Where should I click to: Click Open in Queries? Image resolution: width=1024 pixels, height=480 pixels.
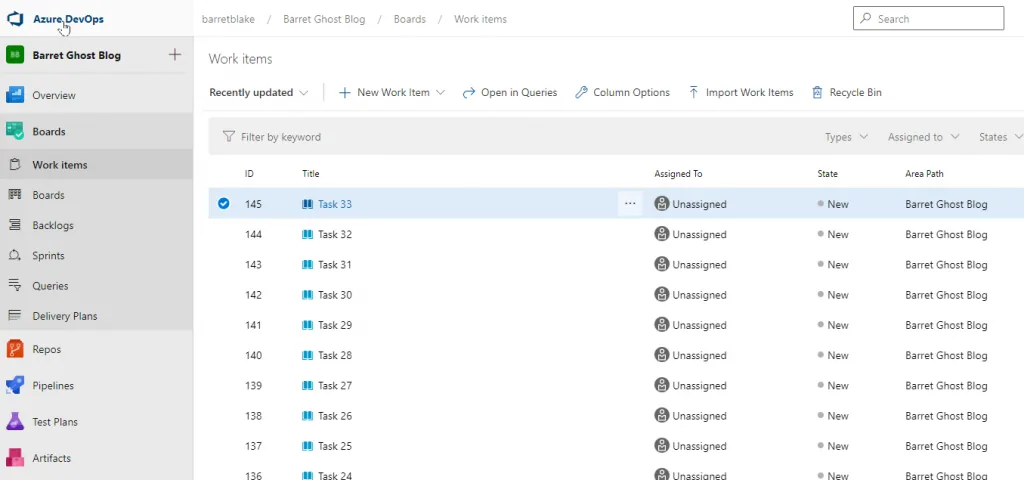click(x=509, y=93)
